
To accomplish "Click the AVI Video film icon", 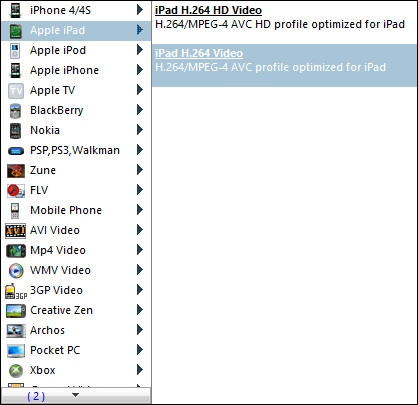I will coord(15,231).
